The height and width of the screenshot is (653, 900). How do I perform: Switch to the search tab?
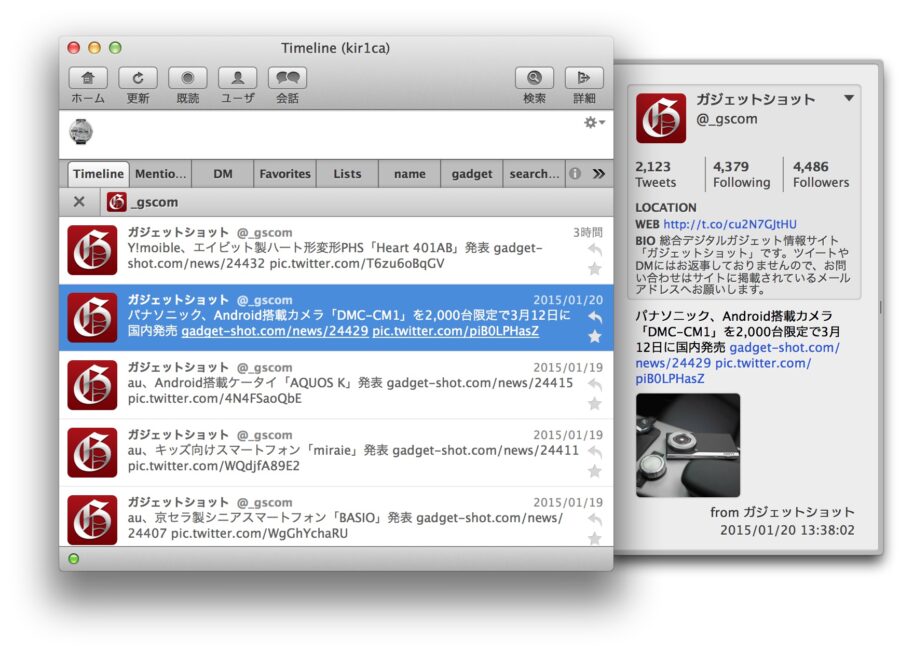[534, 174]
